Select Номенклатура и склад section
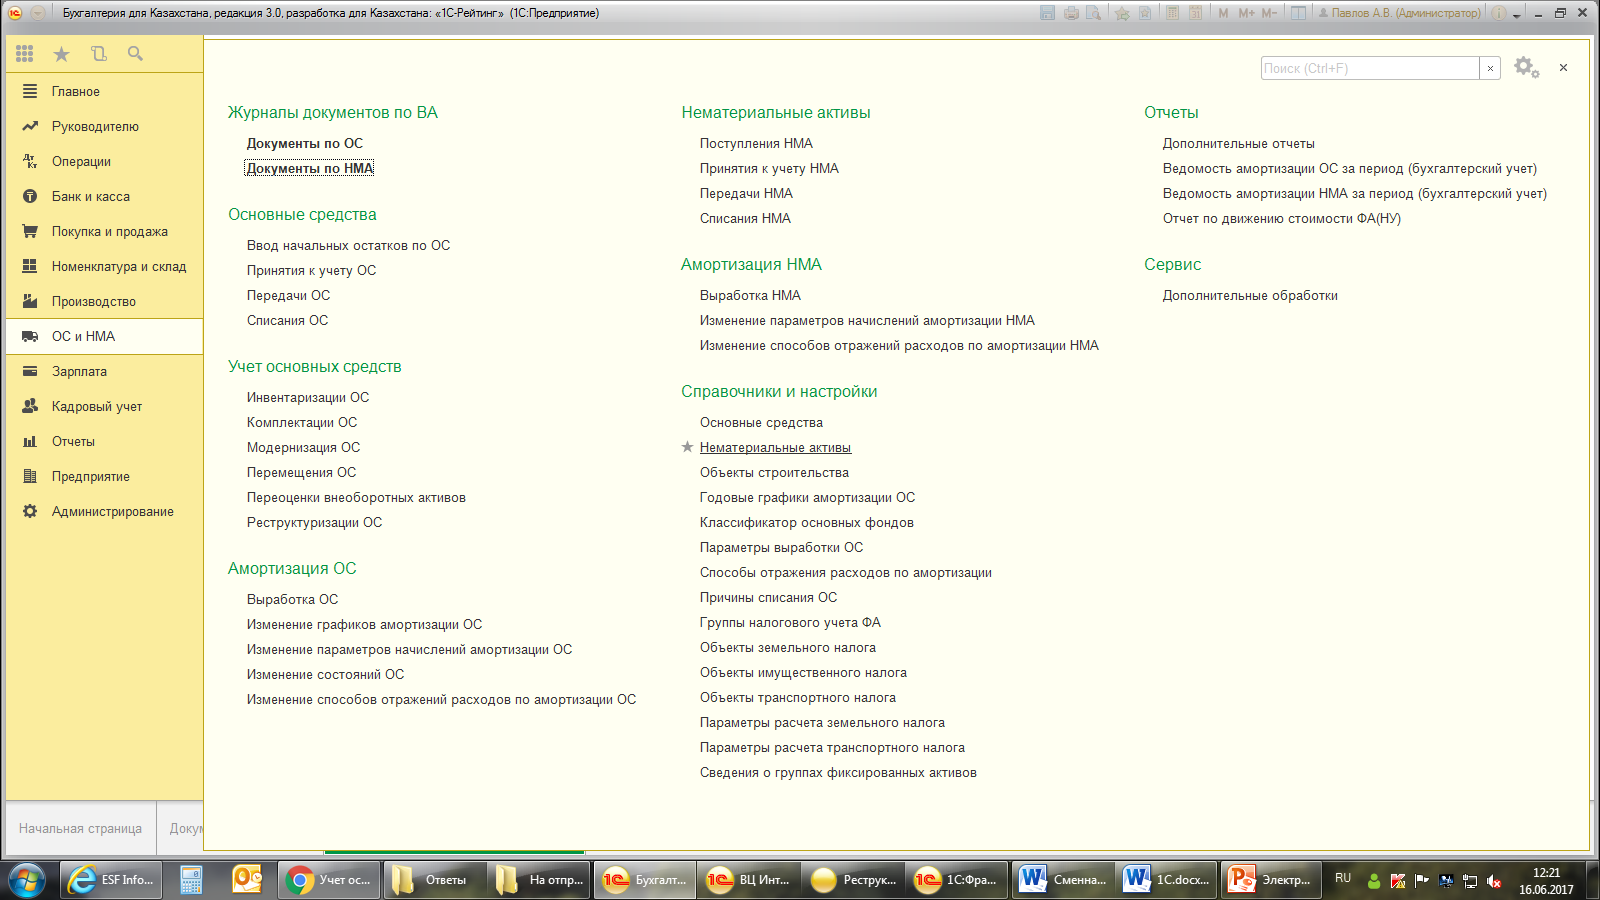Image resolution: width=1600 pixels, height=900 pixels. click(x=104, y=266)
